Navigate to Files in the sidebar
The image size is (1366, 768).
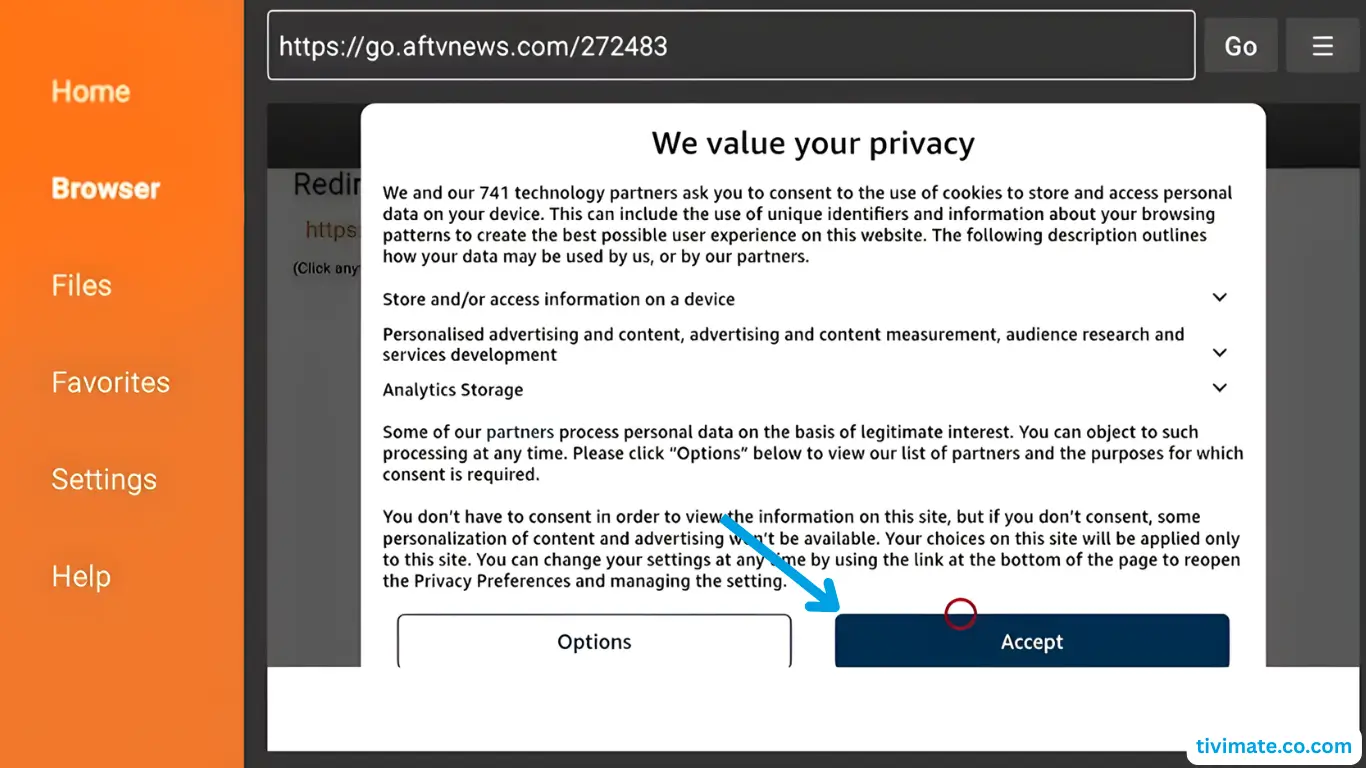pos(81,285)
